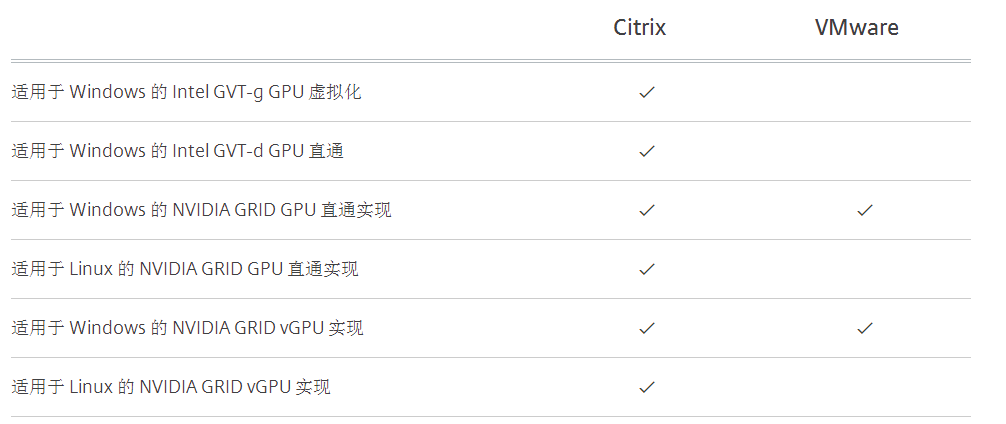Image resolution: width=1006 pixels, height=424 pixels.
Task: Click the empty VMware cell in Intel GVT-d row
Action: coord(865,151)
